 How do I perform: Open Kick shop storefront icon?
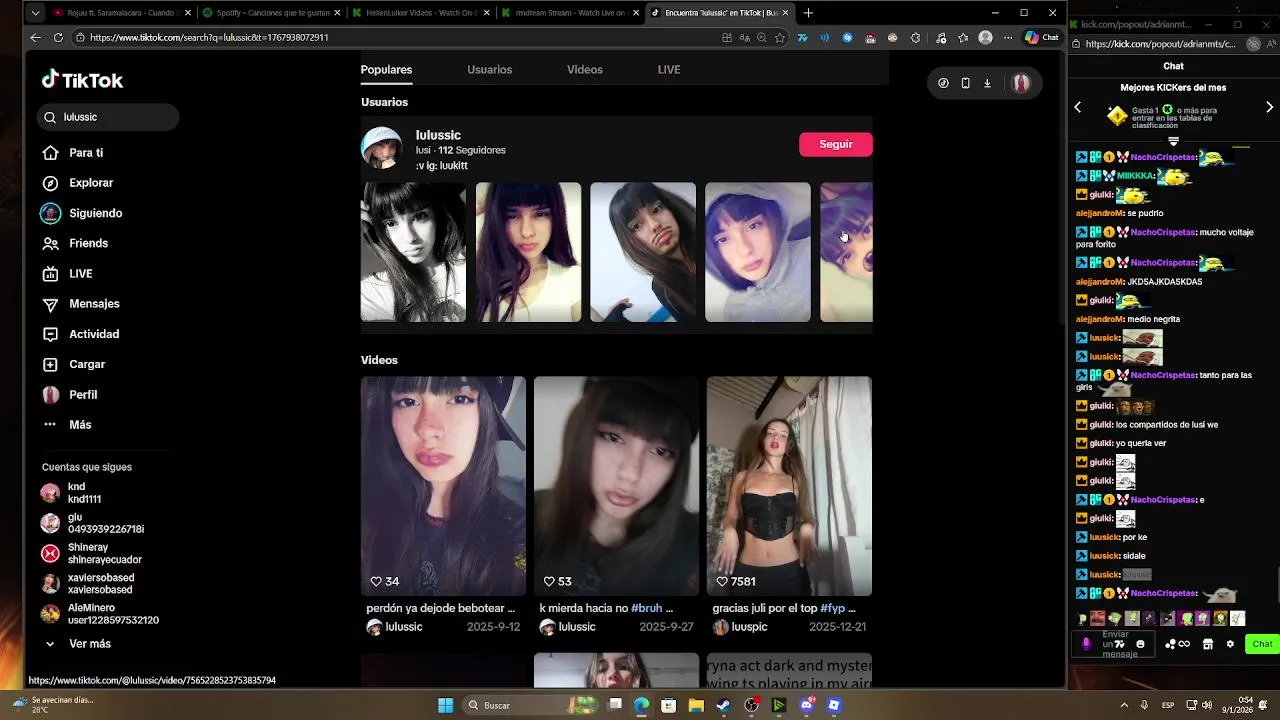[1208, 644]
